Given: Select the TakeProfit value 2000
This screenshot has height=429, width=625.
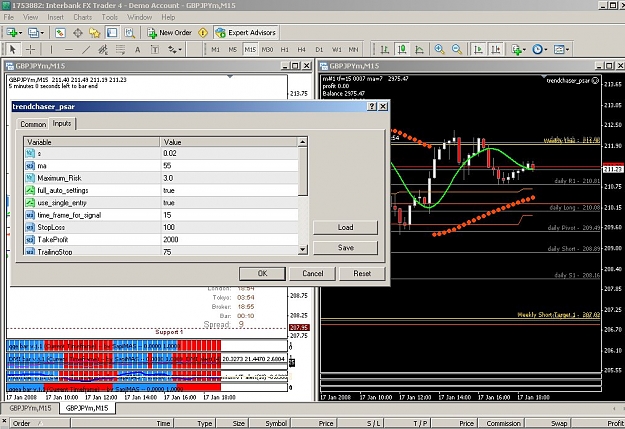Looking at the screenshot, I should click(229, 240).
